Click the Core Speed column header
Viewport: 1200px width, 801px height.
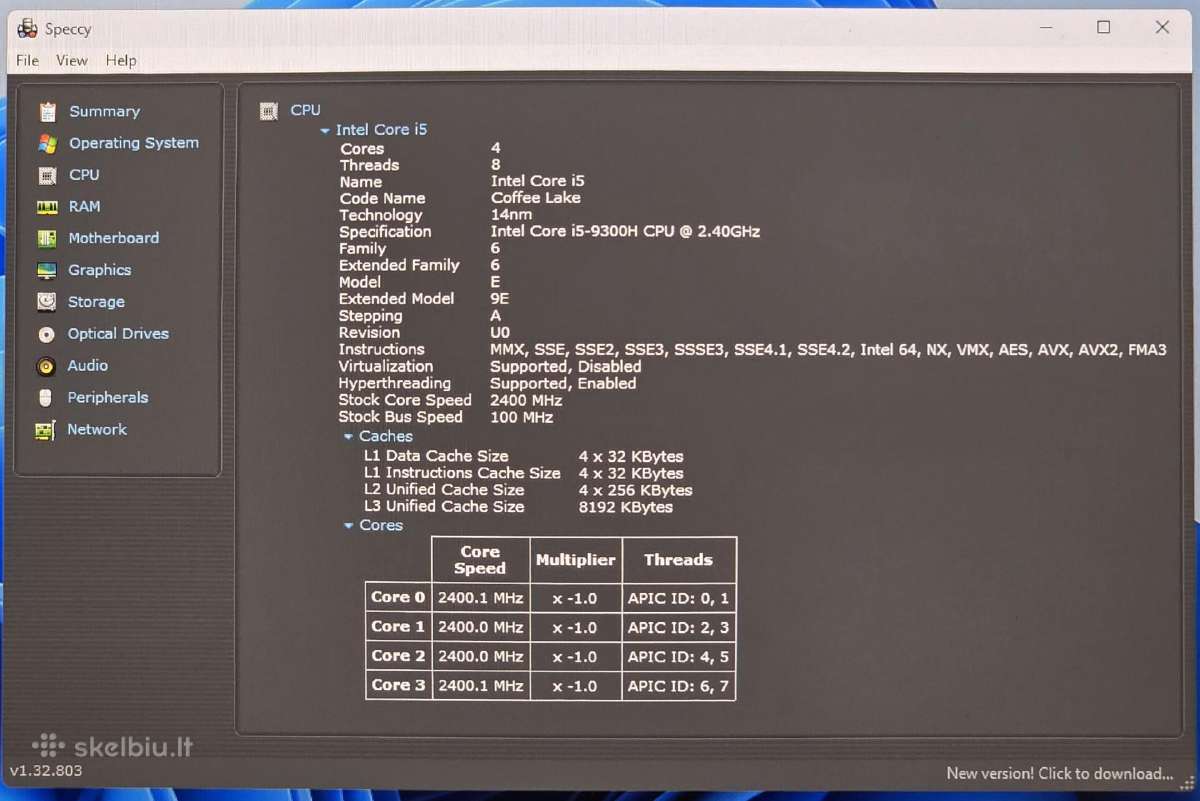[480, 560]
